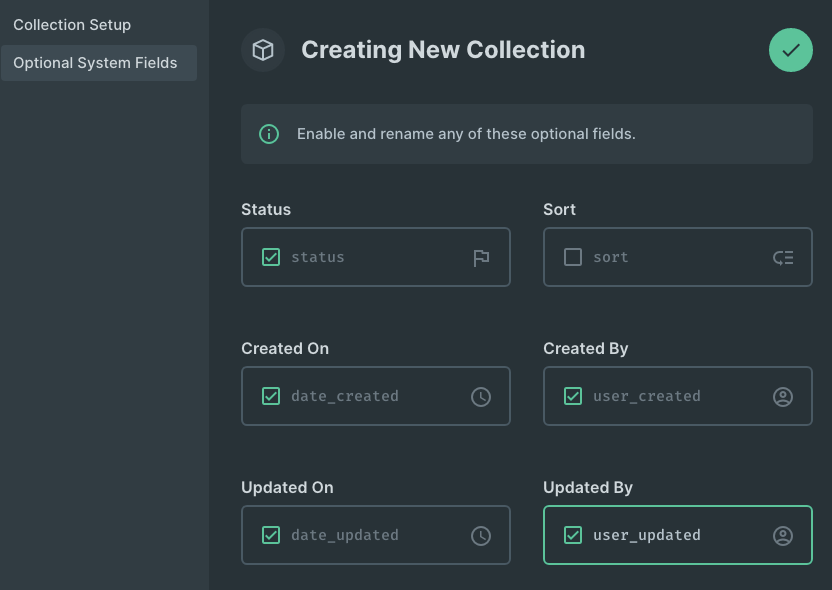Click the flag icon in Status field
Image resolution: width=832 pixels, height=590 pixels.
tap(481, 258)
